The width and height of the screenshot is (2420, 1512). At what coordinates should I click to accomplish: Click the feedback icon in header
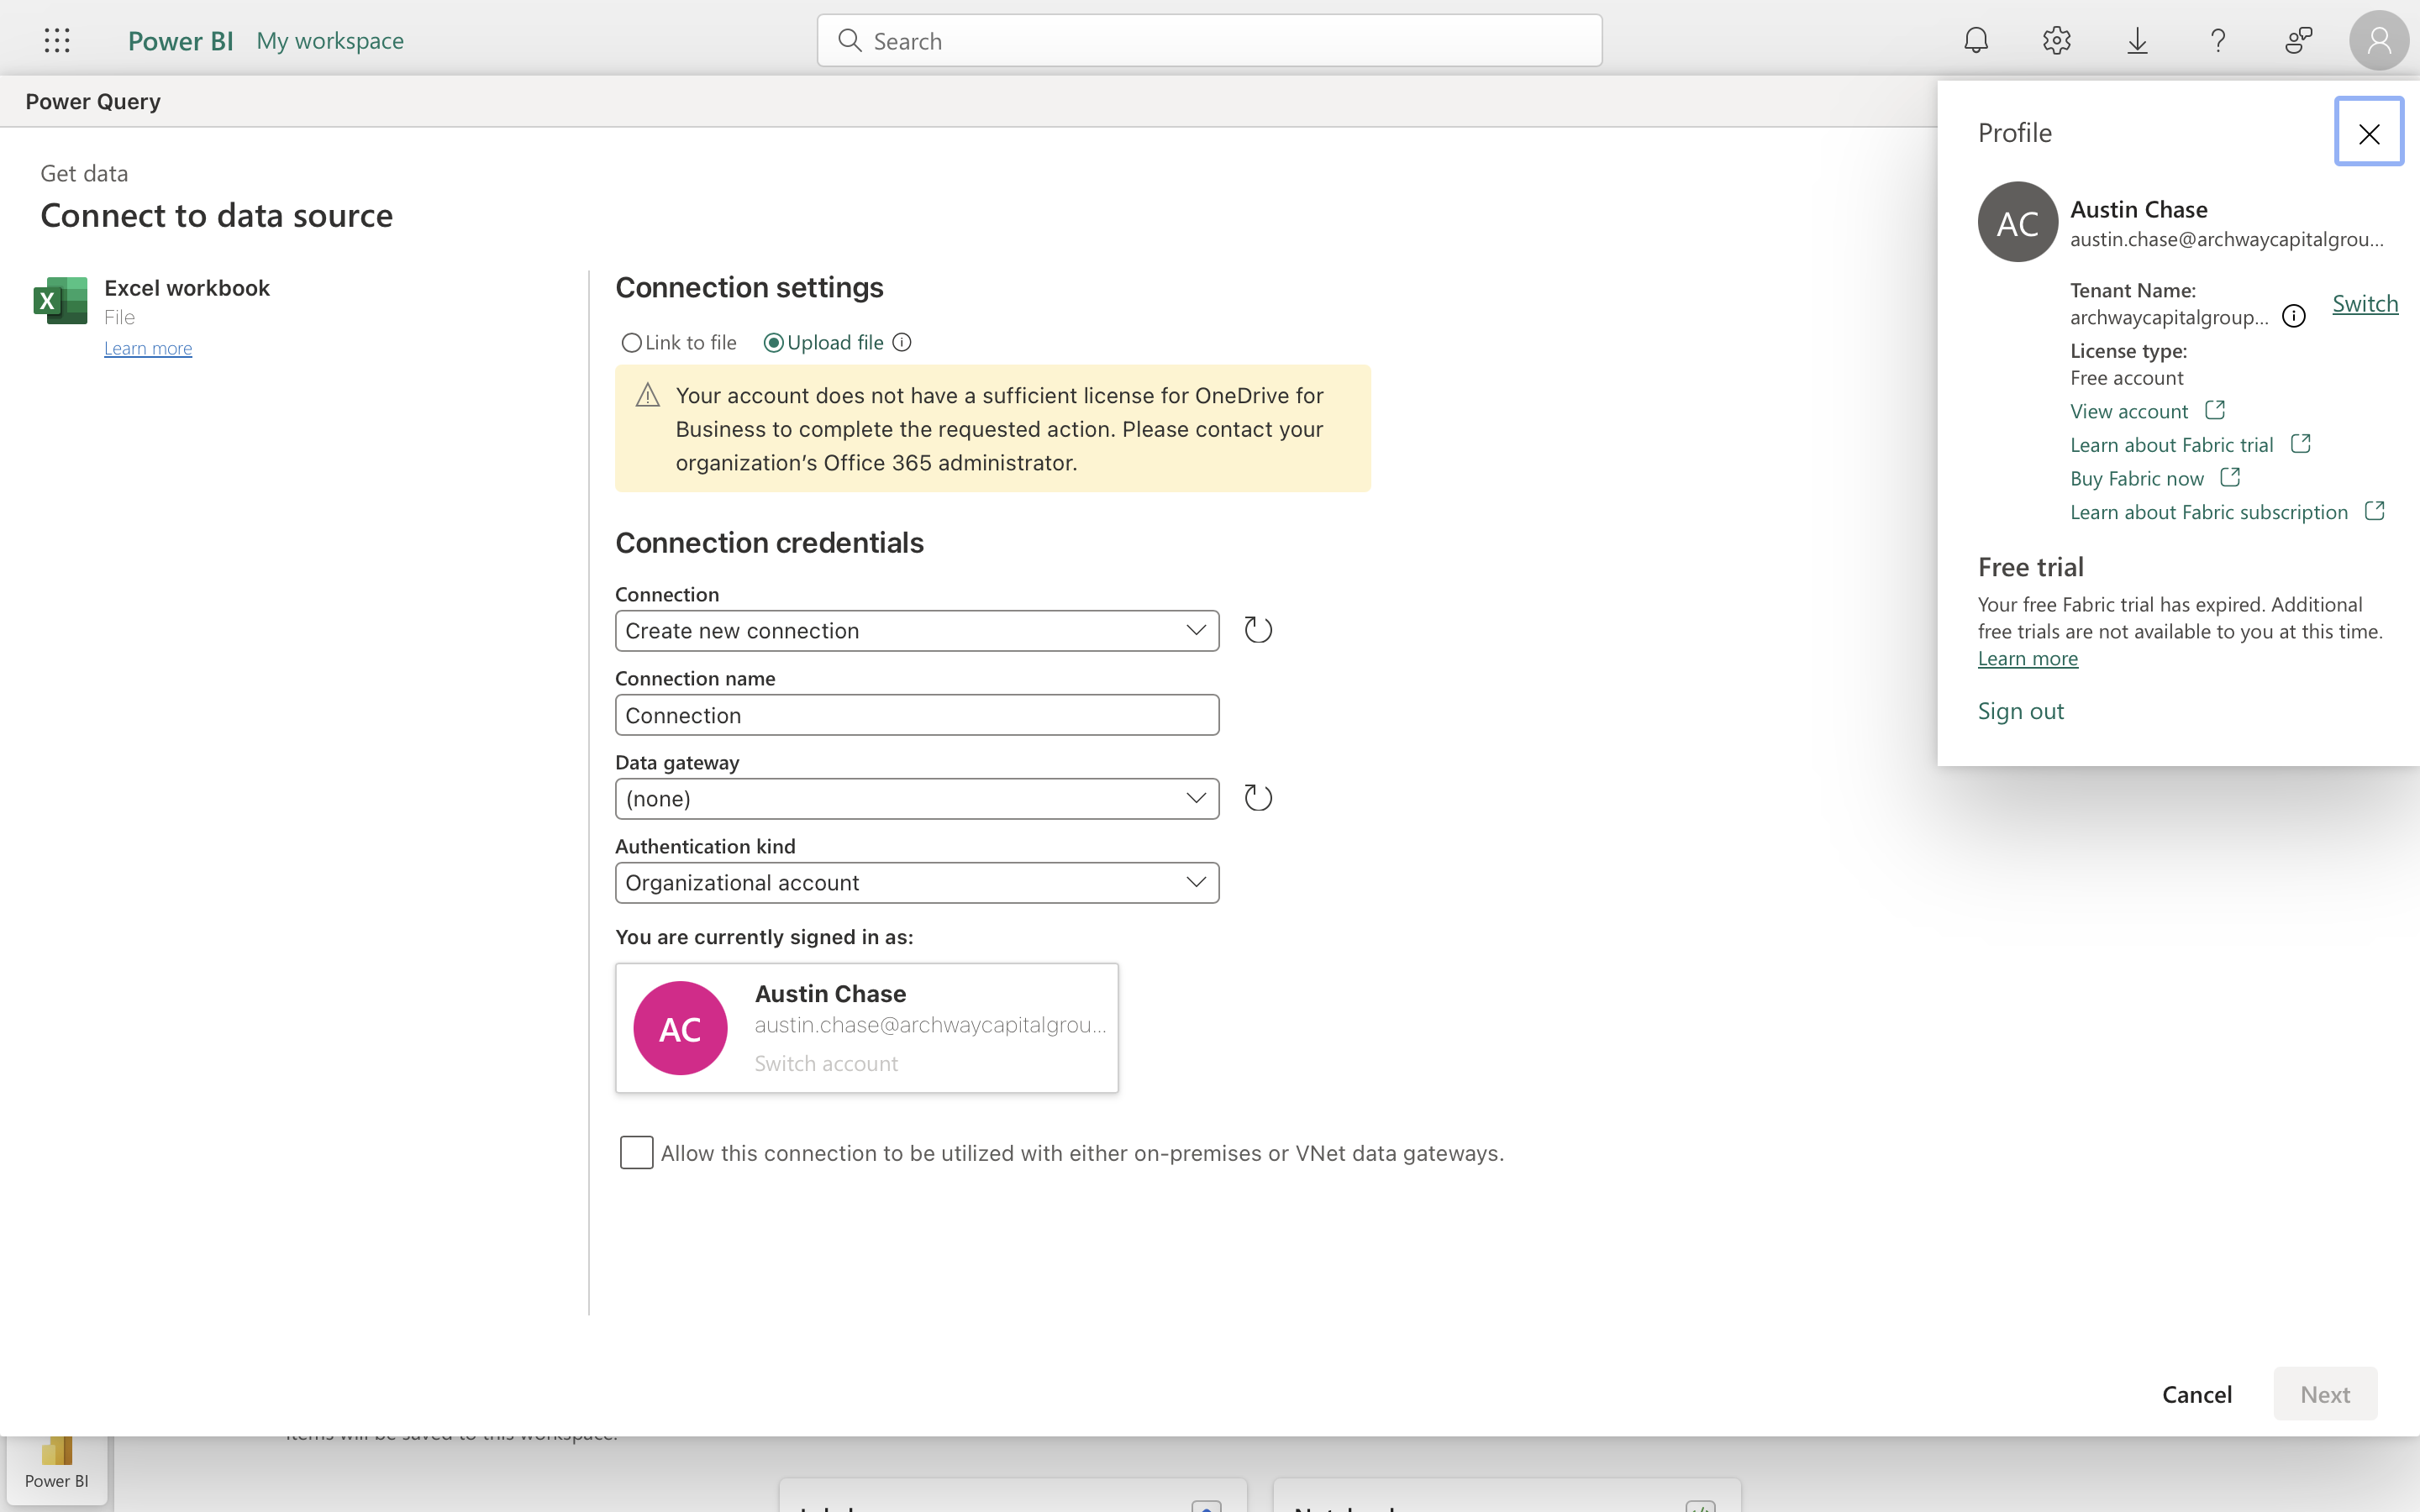(2298, 40)
